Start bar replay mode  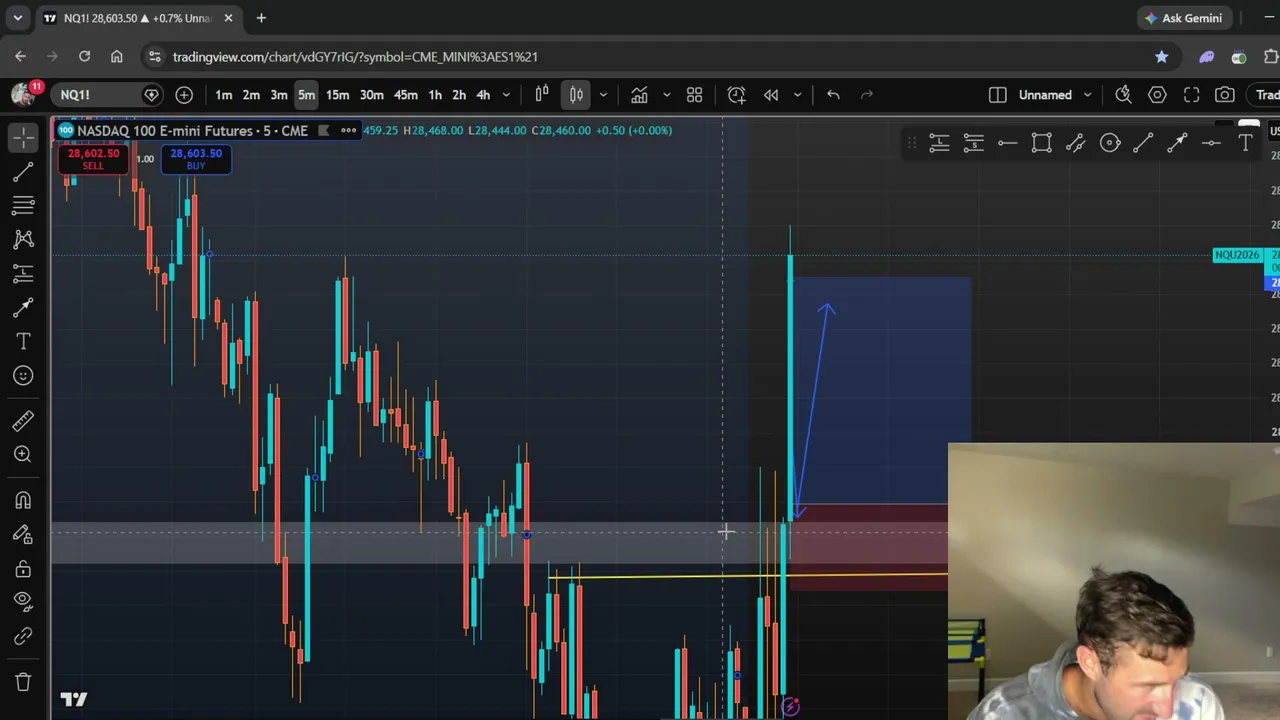[771, 95]
